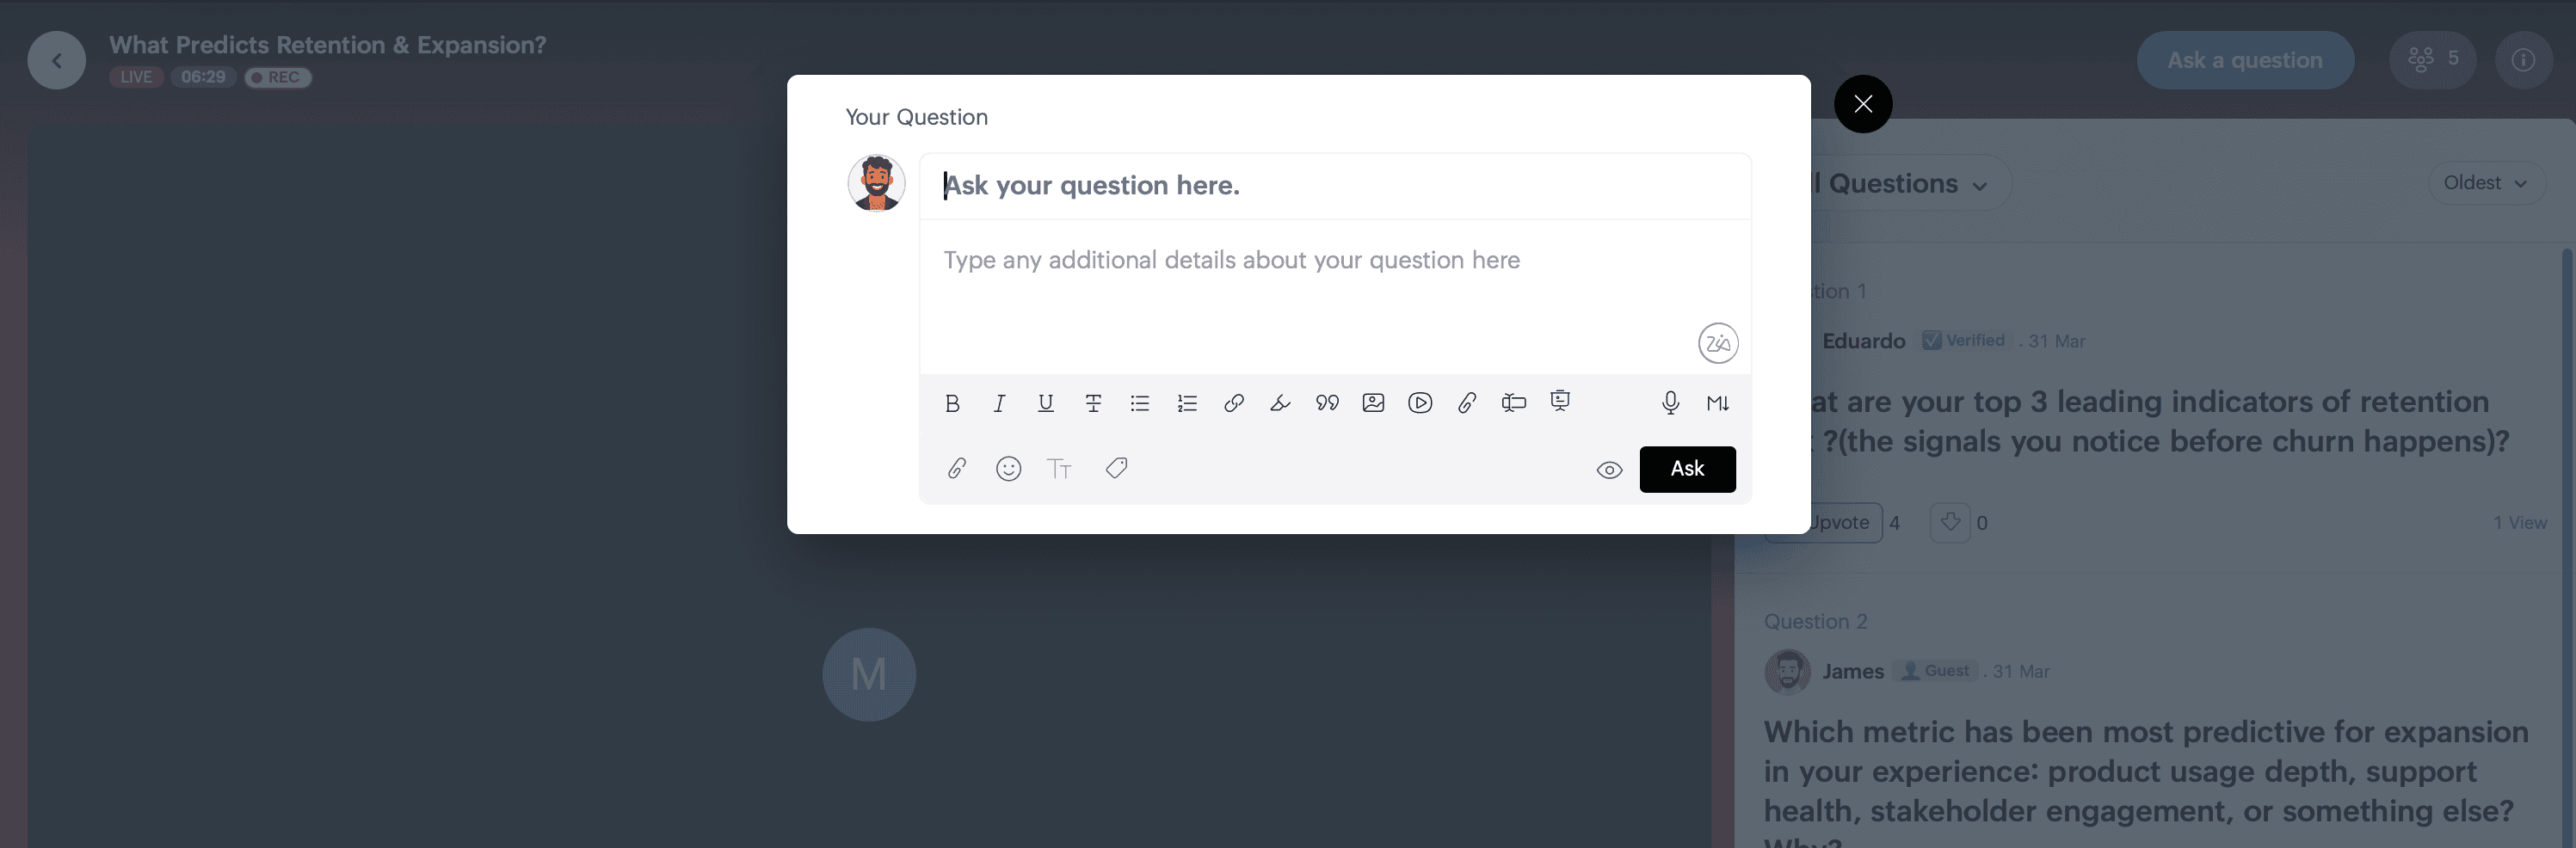Viewport: 2576px width, 848px height.
Task: Toggle Markdown mode in the editor
Action: [1718, 403]
